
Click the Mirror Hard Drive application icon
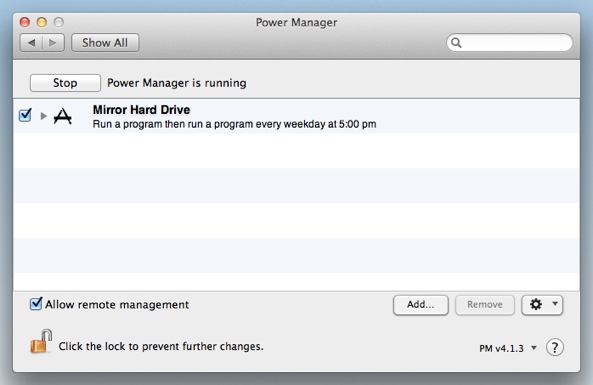[62, 116]
